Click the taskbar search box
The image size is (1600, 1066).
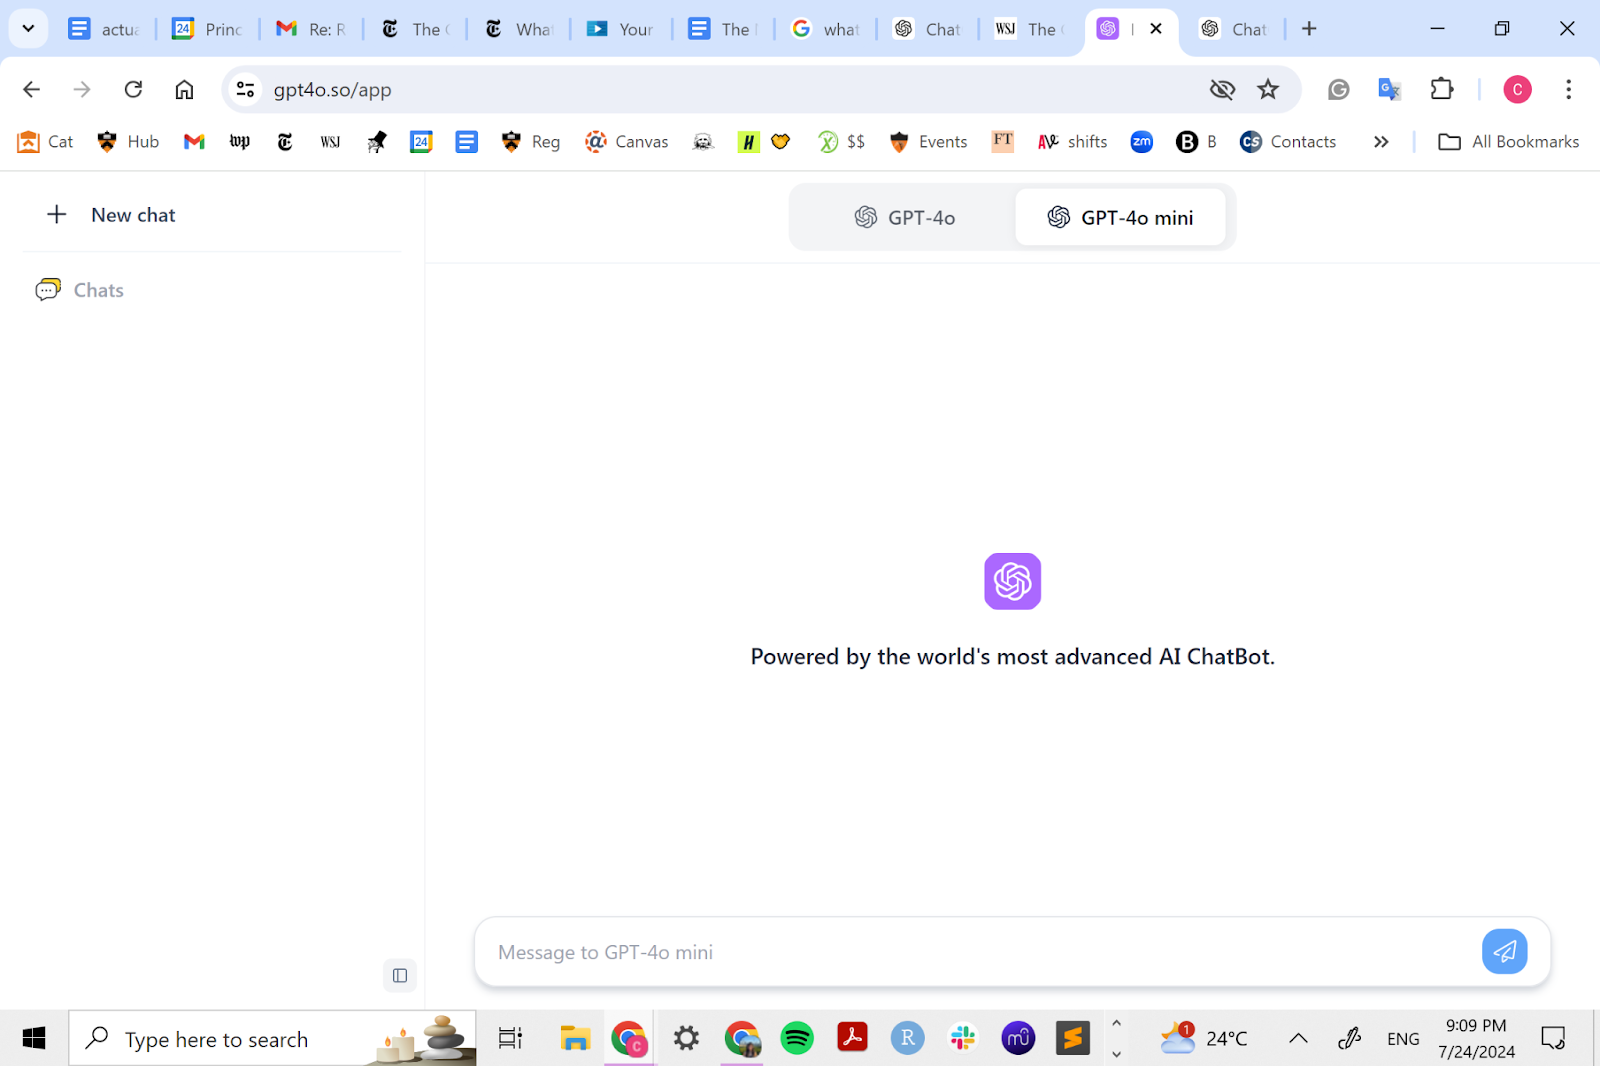pos(273,1039)
